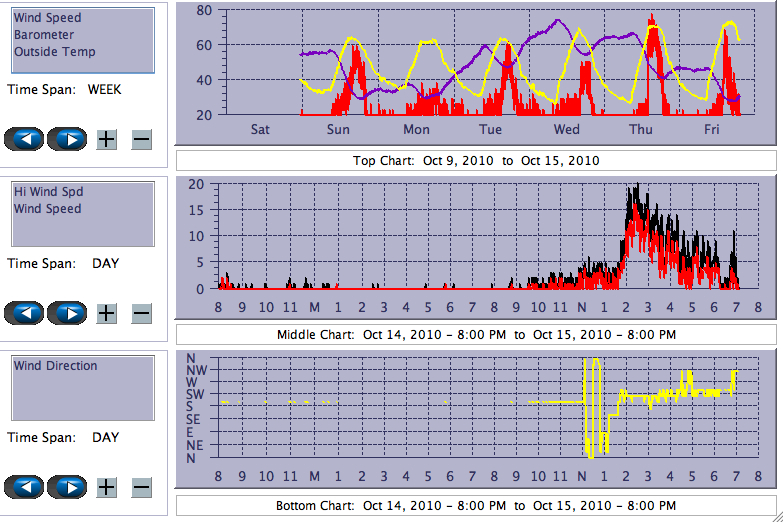Click top chart forward arrow button
The width and height of the screenshot is (783, 523).
(x=68, y=139)
